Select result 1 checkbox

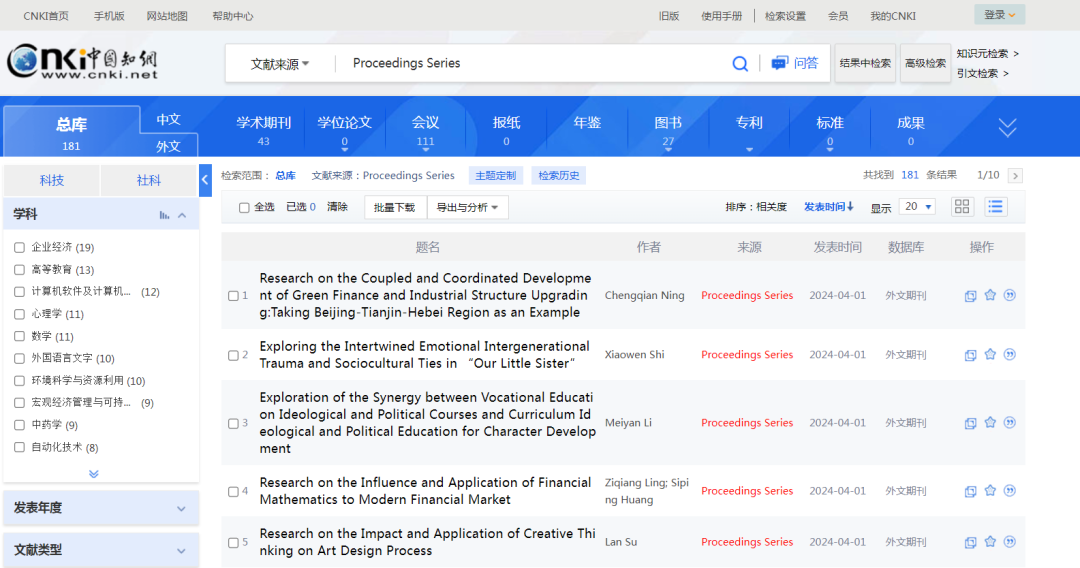pos(233,295)
